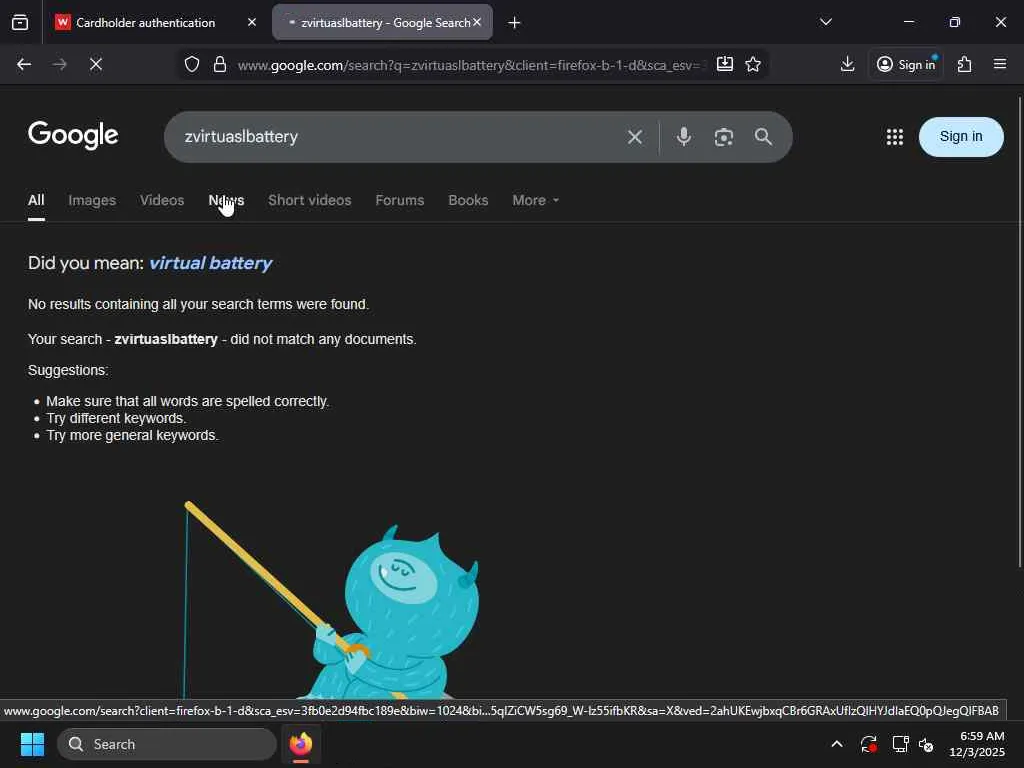This screenshot has height=768, width=1024.
Task: Select the All results tab
Action: tap(36, 200)
